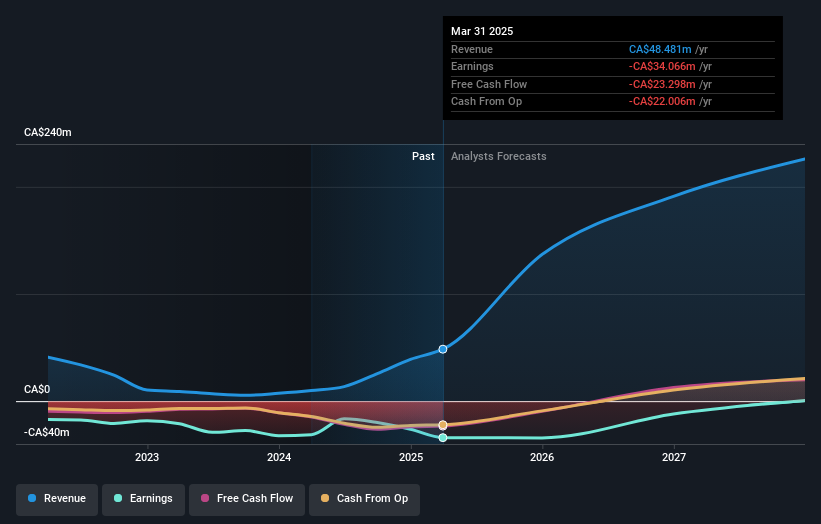
Task: Click the Earnings row label in tooltip
Action: (x=472, y=66)
